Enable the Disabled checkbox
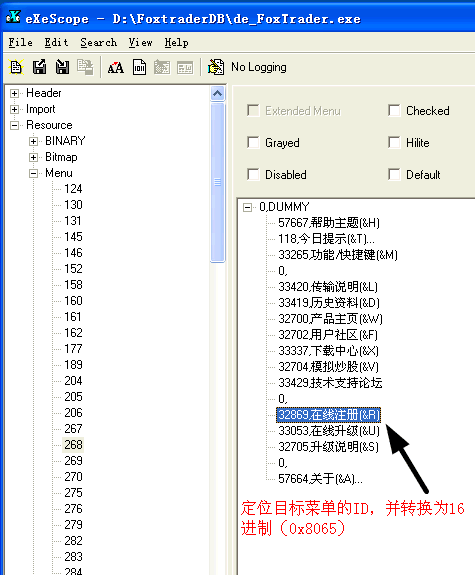This screenshot has width=475, height=575. pos(253,174)
